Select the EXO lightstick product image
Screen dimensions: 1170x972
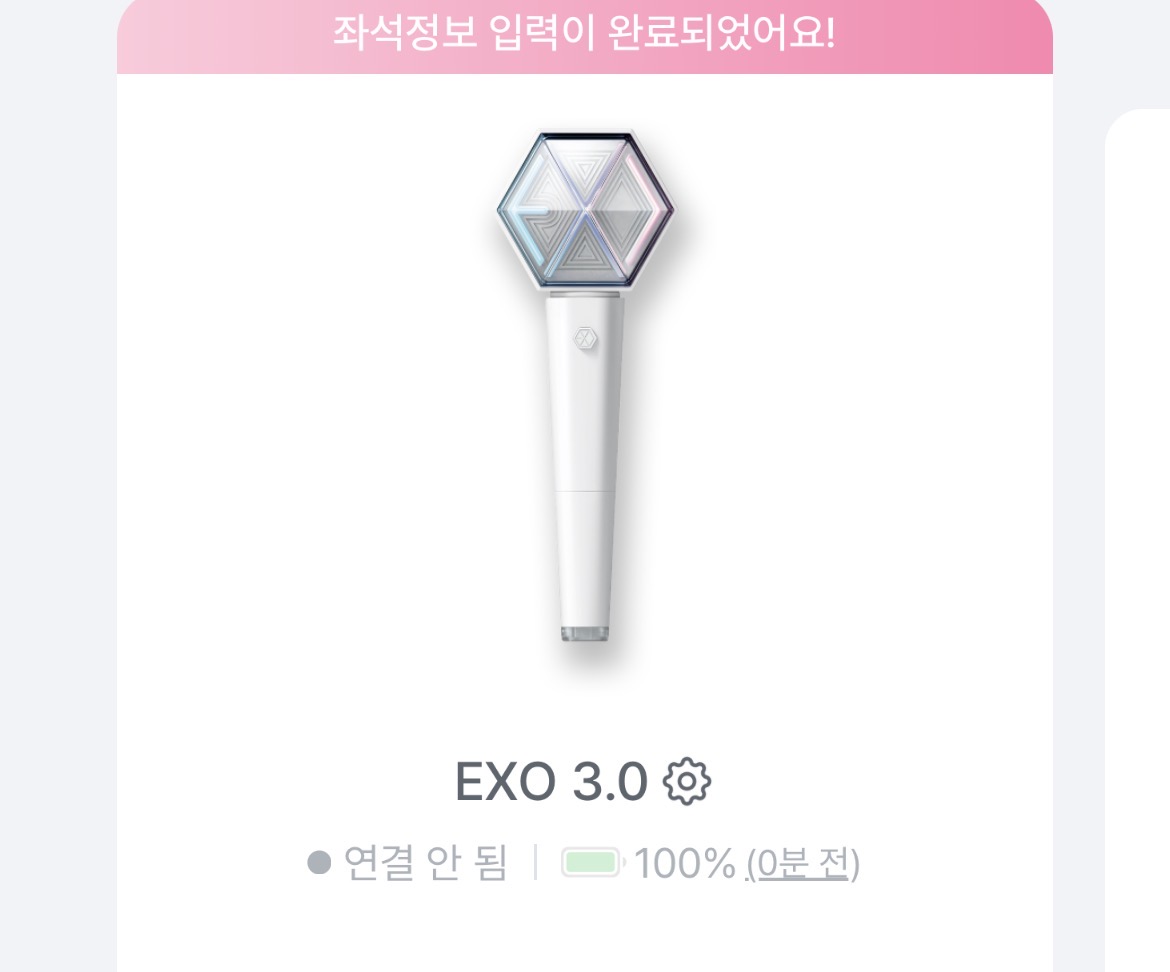click(x=586, y=386)
